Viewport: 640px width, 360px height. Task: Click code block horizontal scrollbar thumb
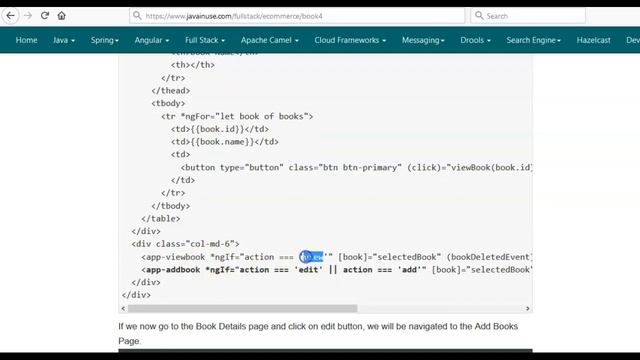coord(242,309)
